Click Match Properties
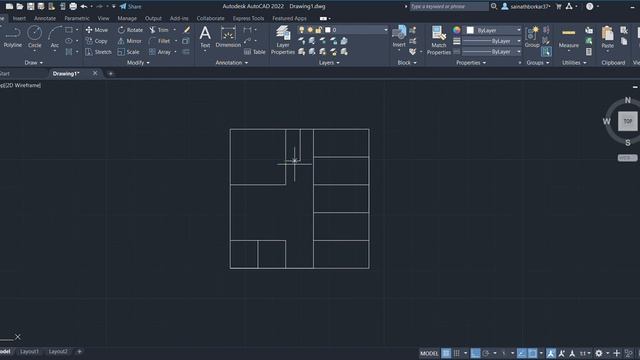This screenshot has height=360, width=640. 439,40
